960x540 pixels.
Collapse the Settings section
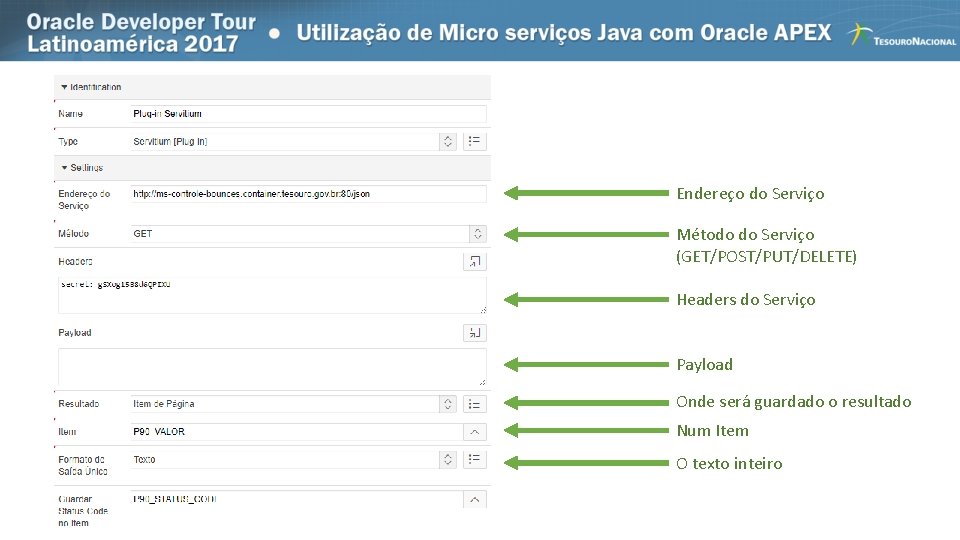(x=64, y=167)
